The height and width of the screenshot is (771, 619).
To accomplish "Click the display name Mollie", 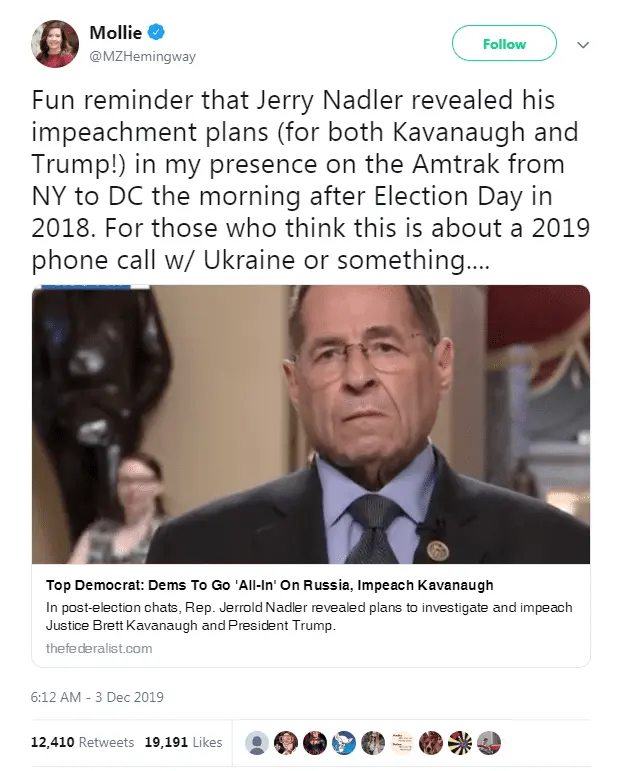I will (116, 33).
